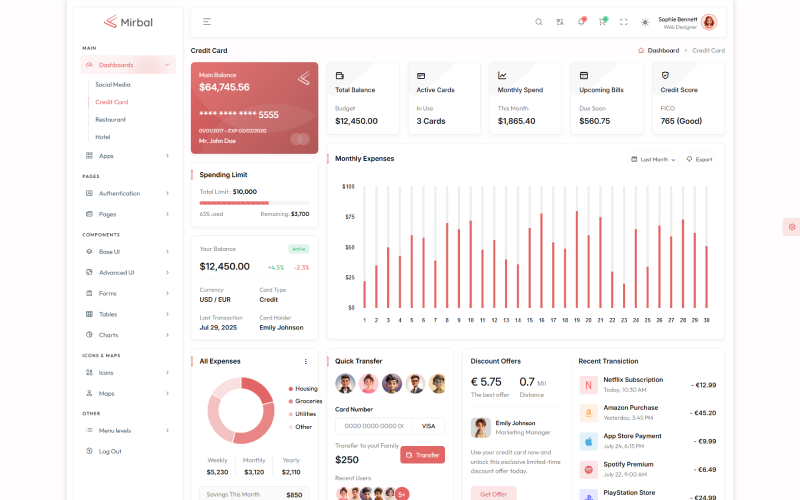Click the floating settings gear on right edge
Screen dimensions: 800x500
[x=791, y=227]
